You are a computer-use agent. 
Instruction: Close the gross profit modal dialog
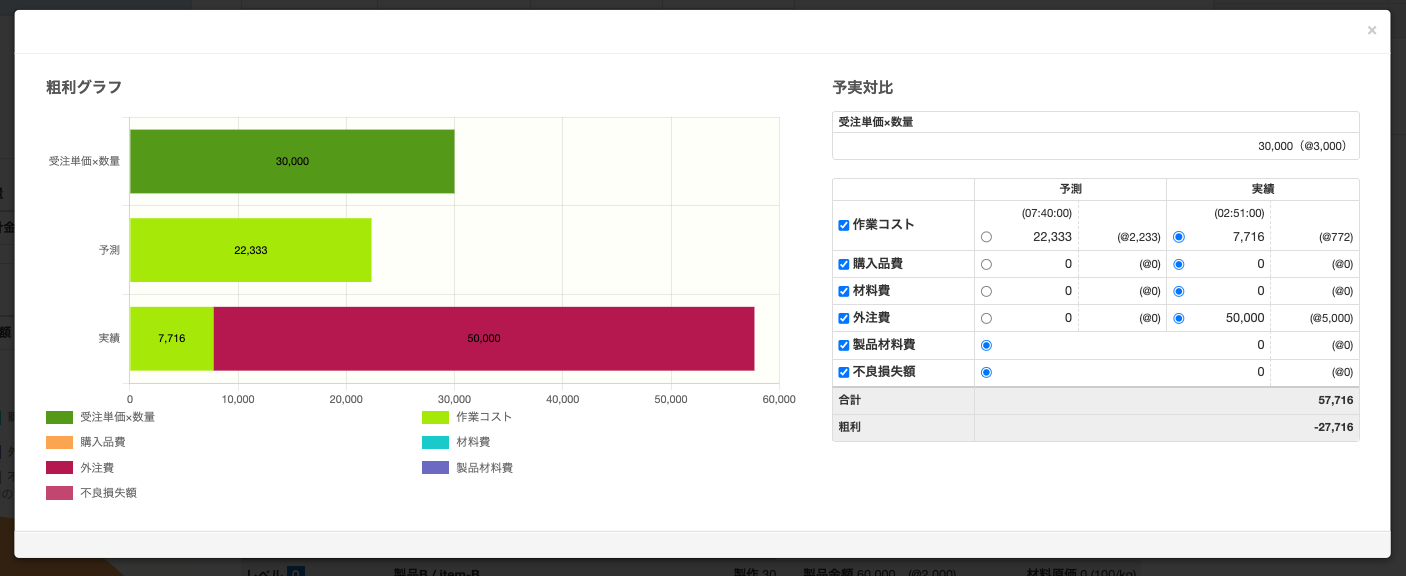pyautogui.click(x=1371, y=31)
